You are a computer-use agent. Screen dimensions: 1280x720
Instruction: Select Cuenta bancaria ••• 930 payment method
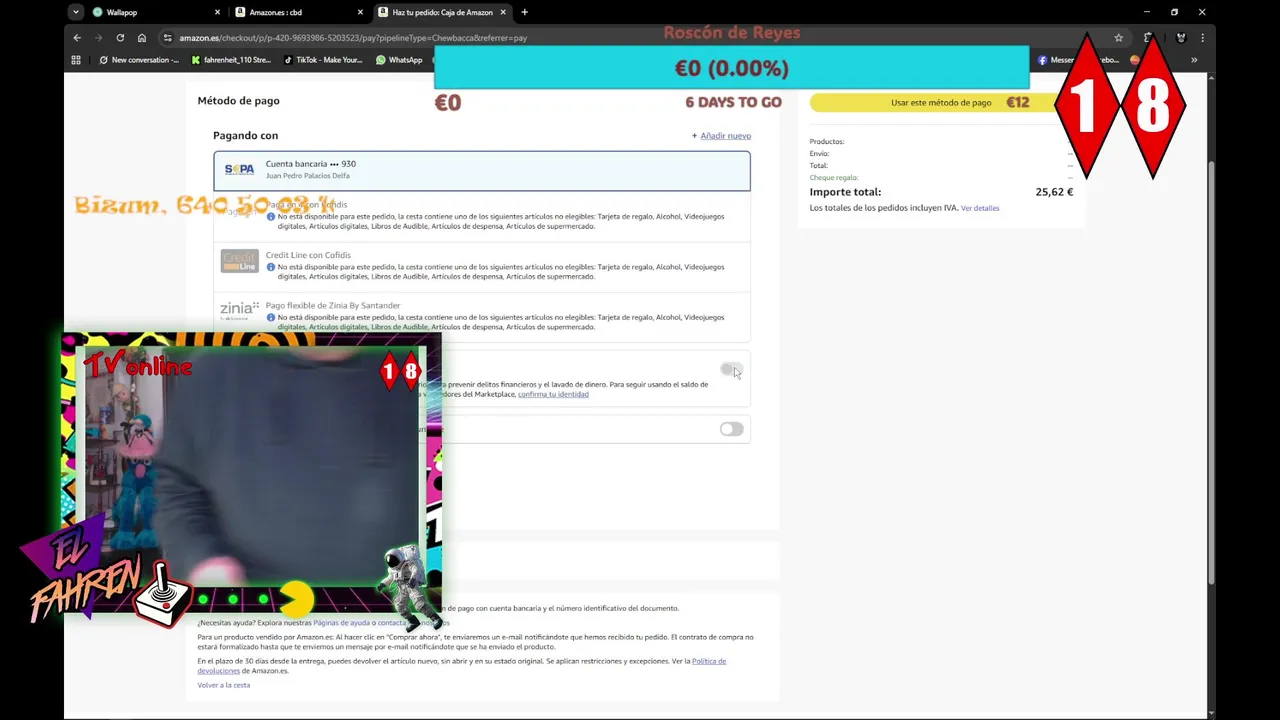pos(481,171)
